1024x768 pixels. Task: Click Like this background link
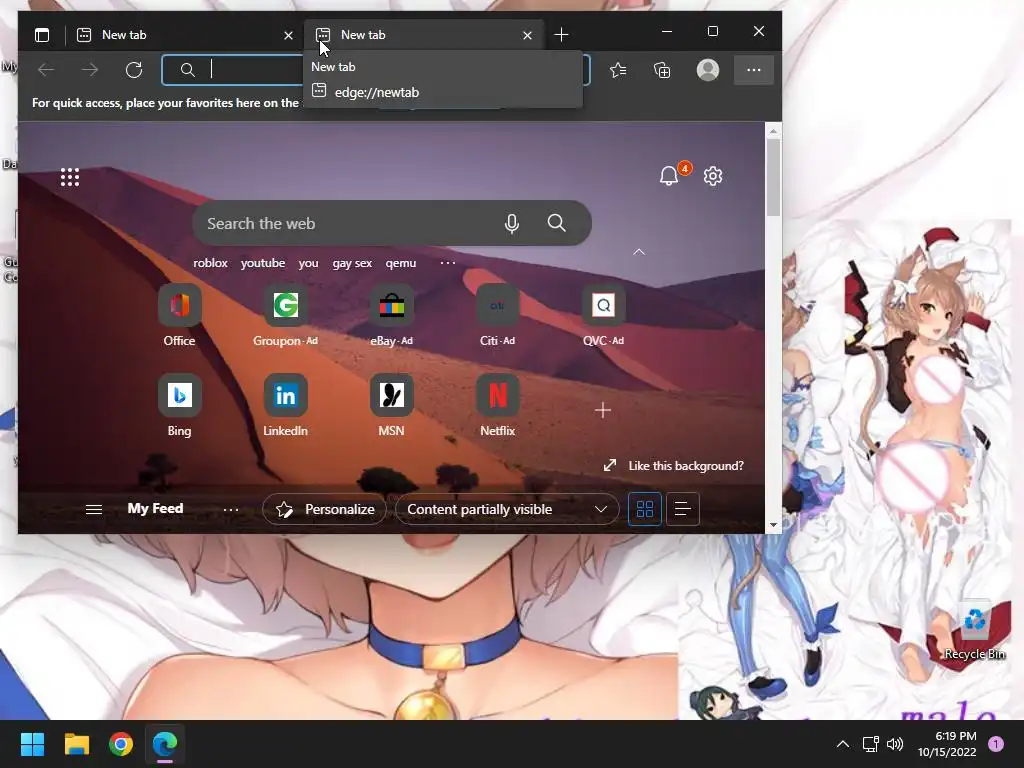673,466
